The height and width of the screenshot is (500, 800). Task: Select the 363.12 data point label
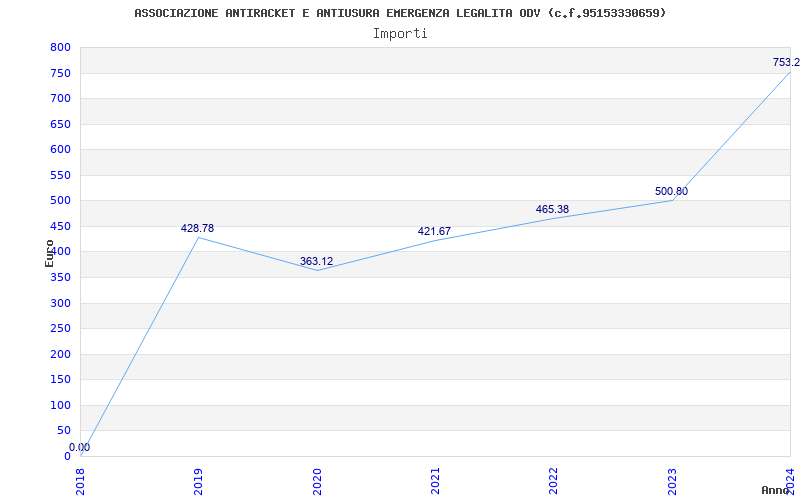pos(316,262)
